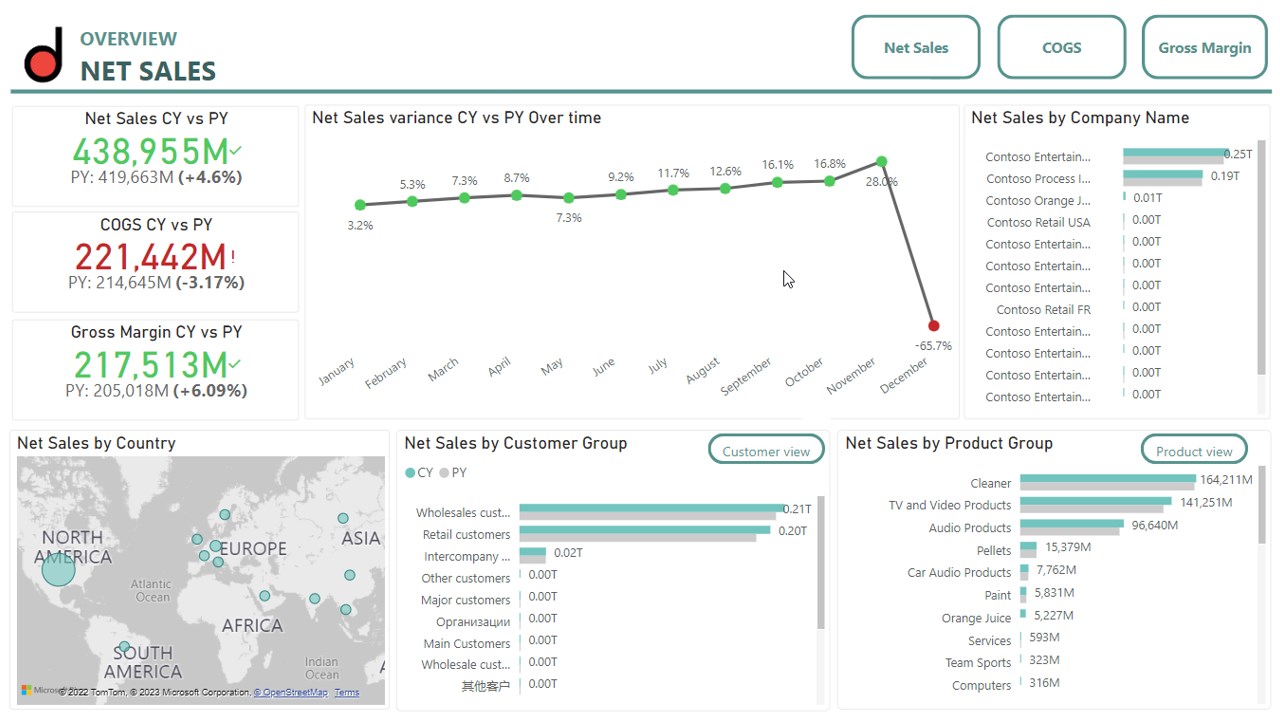Click the Pellets product group label

[x=994, y=551]
